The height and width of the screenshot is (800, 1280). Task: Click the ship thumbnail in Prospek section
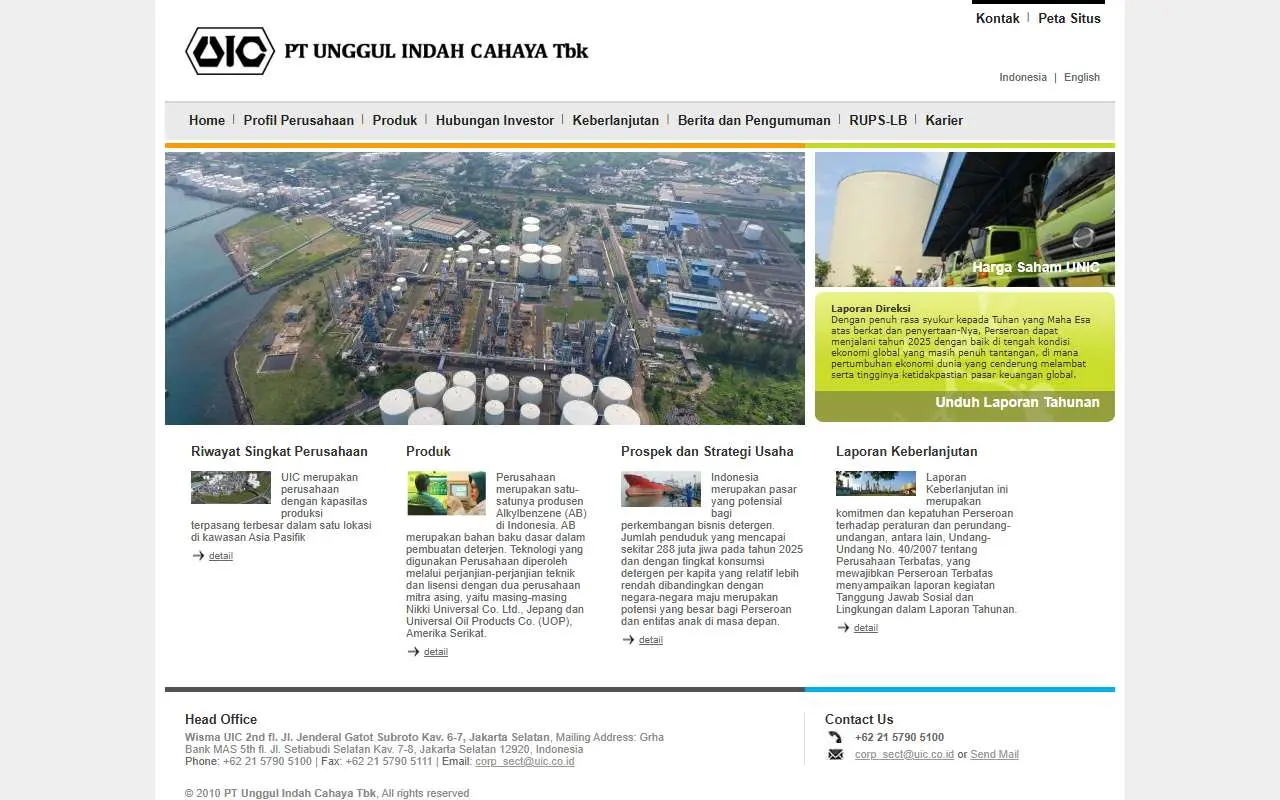tap(661, 489)
